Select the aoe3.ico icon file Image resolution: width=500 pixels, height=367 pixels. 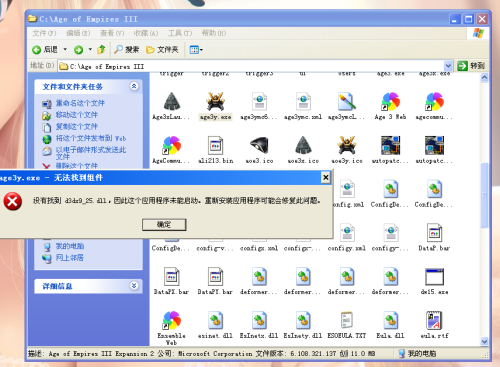coord(259,150)
